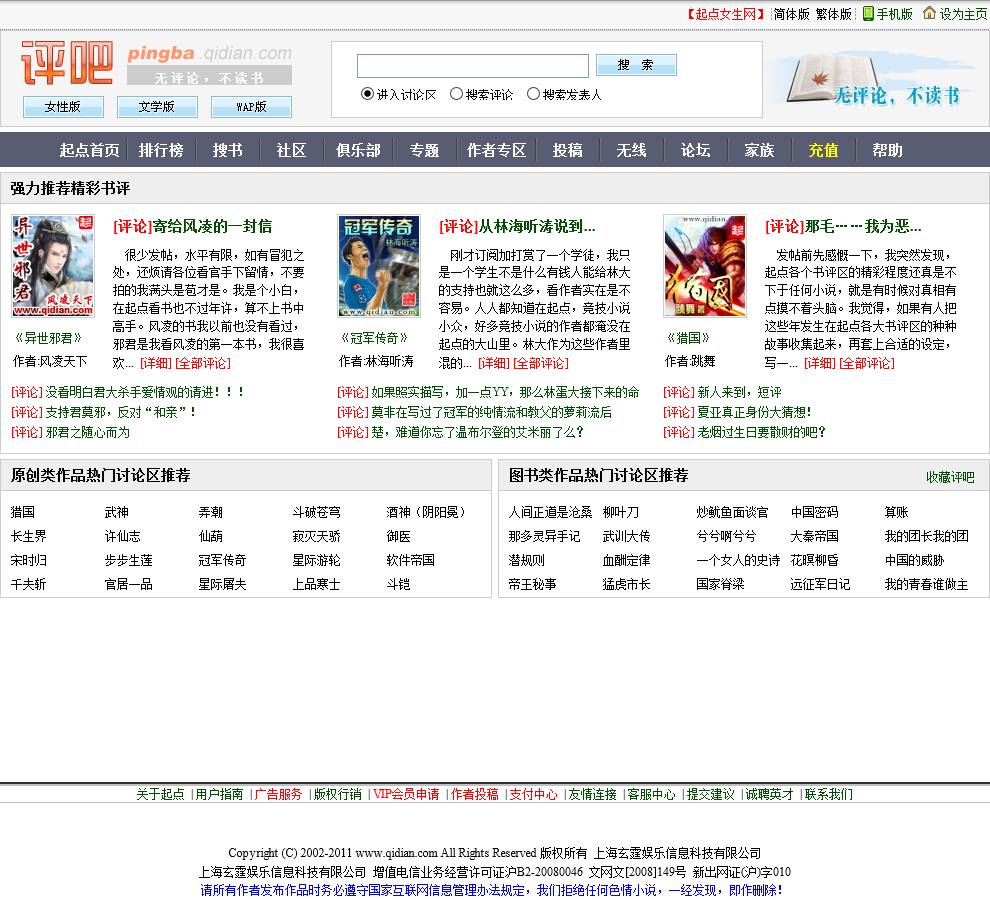Open 家族 in navigation bar
This screenshot has width=990, height=900.
[x=760, y=150]
